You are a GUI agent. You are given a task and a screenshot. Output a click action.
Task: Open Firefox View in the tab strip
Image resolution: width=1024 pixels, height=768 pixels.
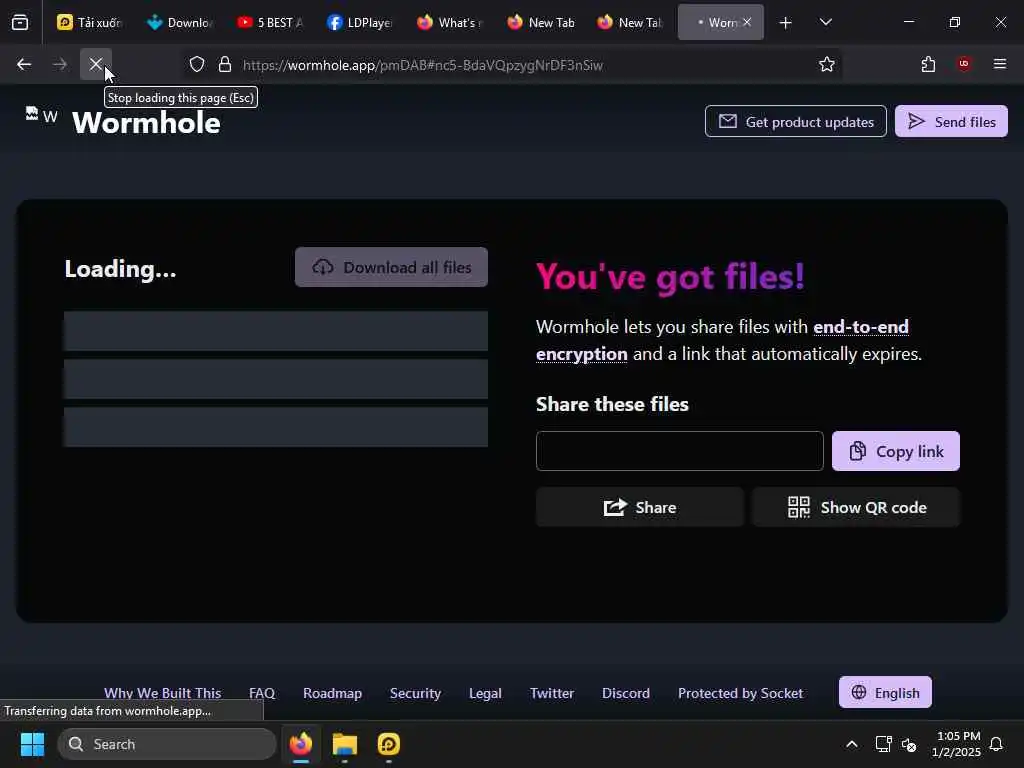(x=20, y=22)
